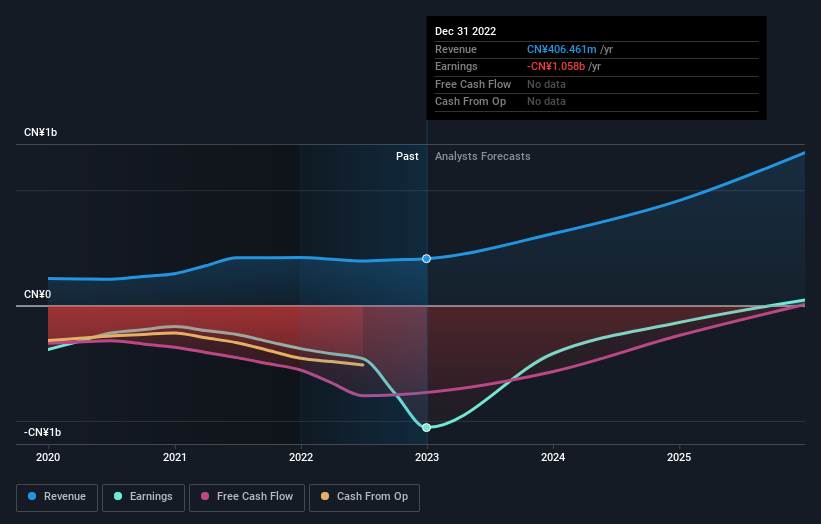
Task: Click the 2022 x-axis label
Action: tap(301, 458)
